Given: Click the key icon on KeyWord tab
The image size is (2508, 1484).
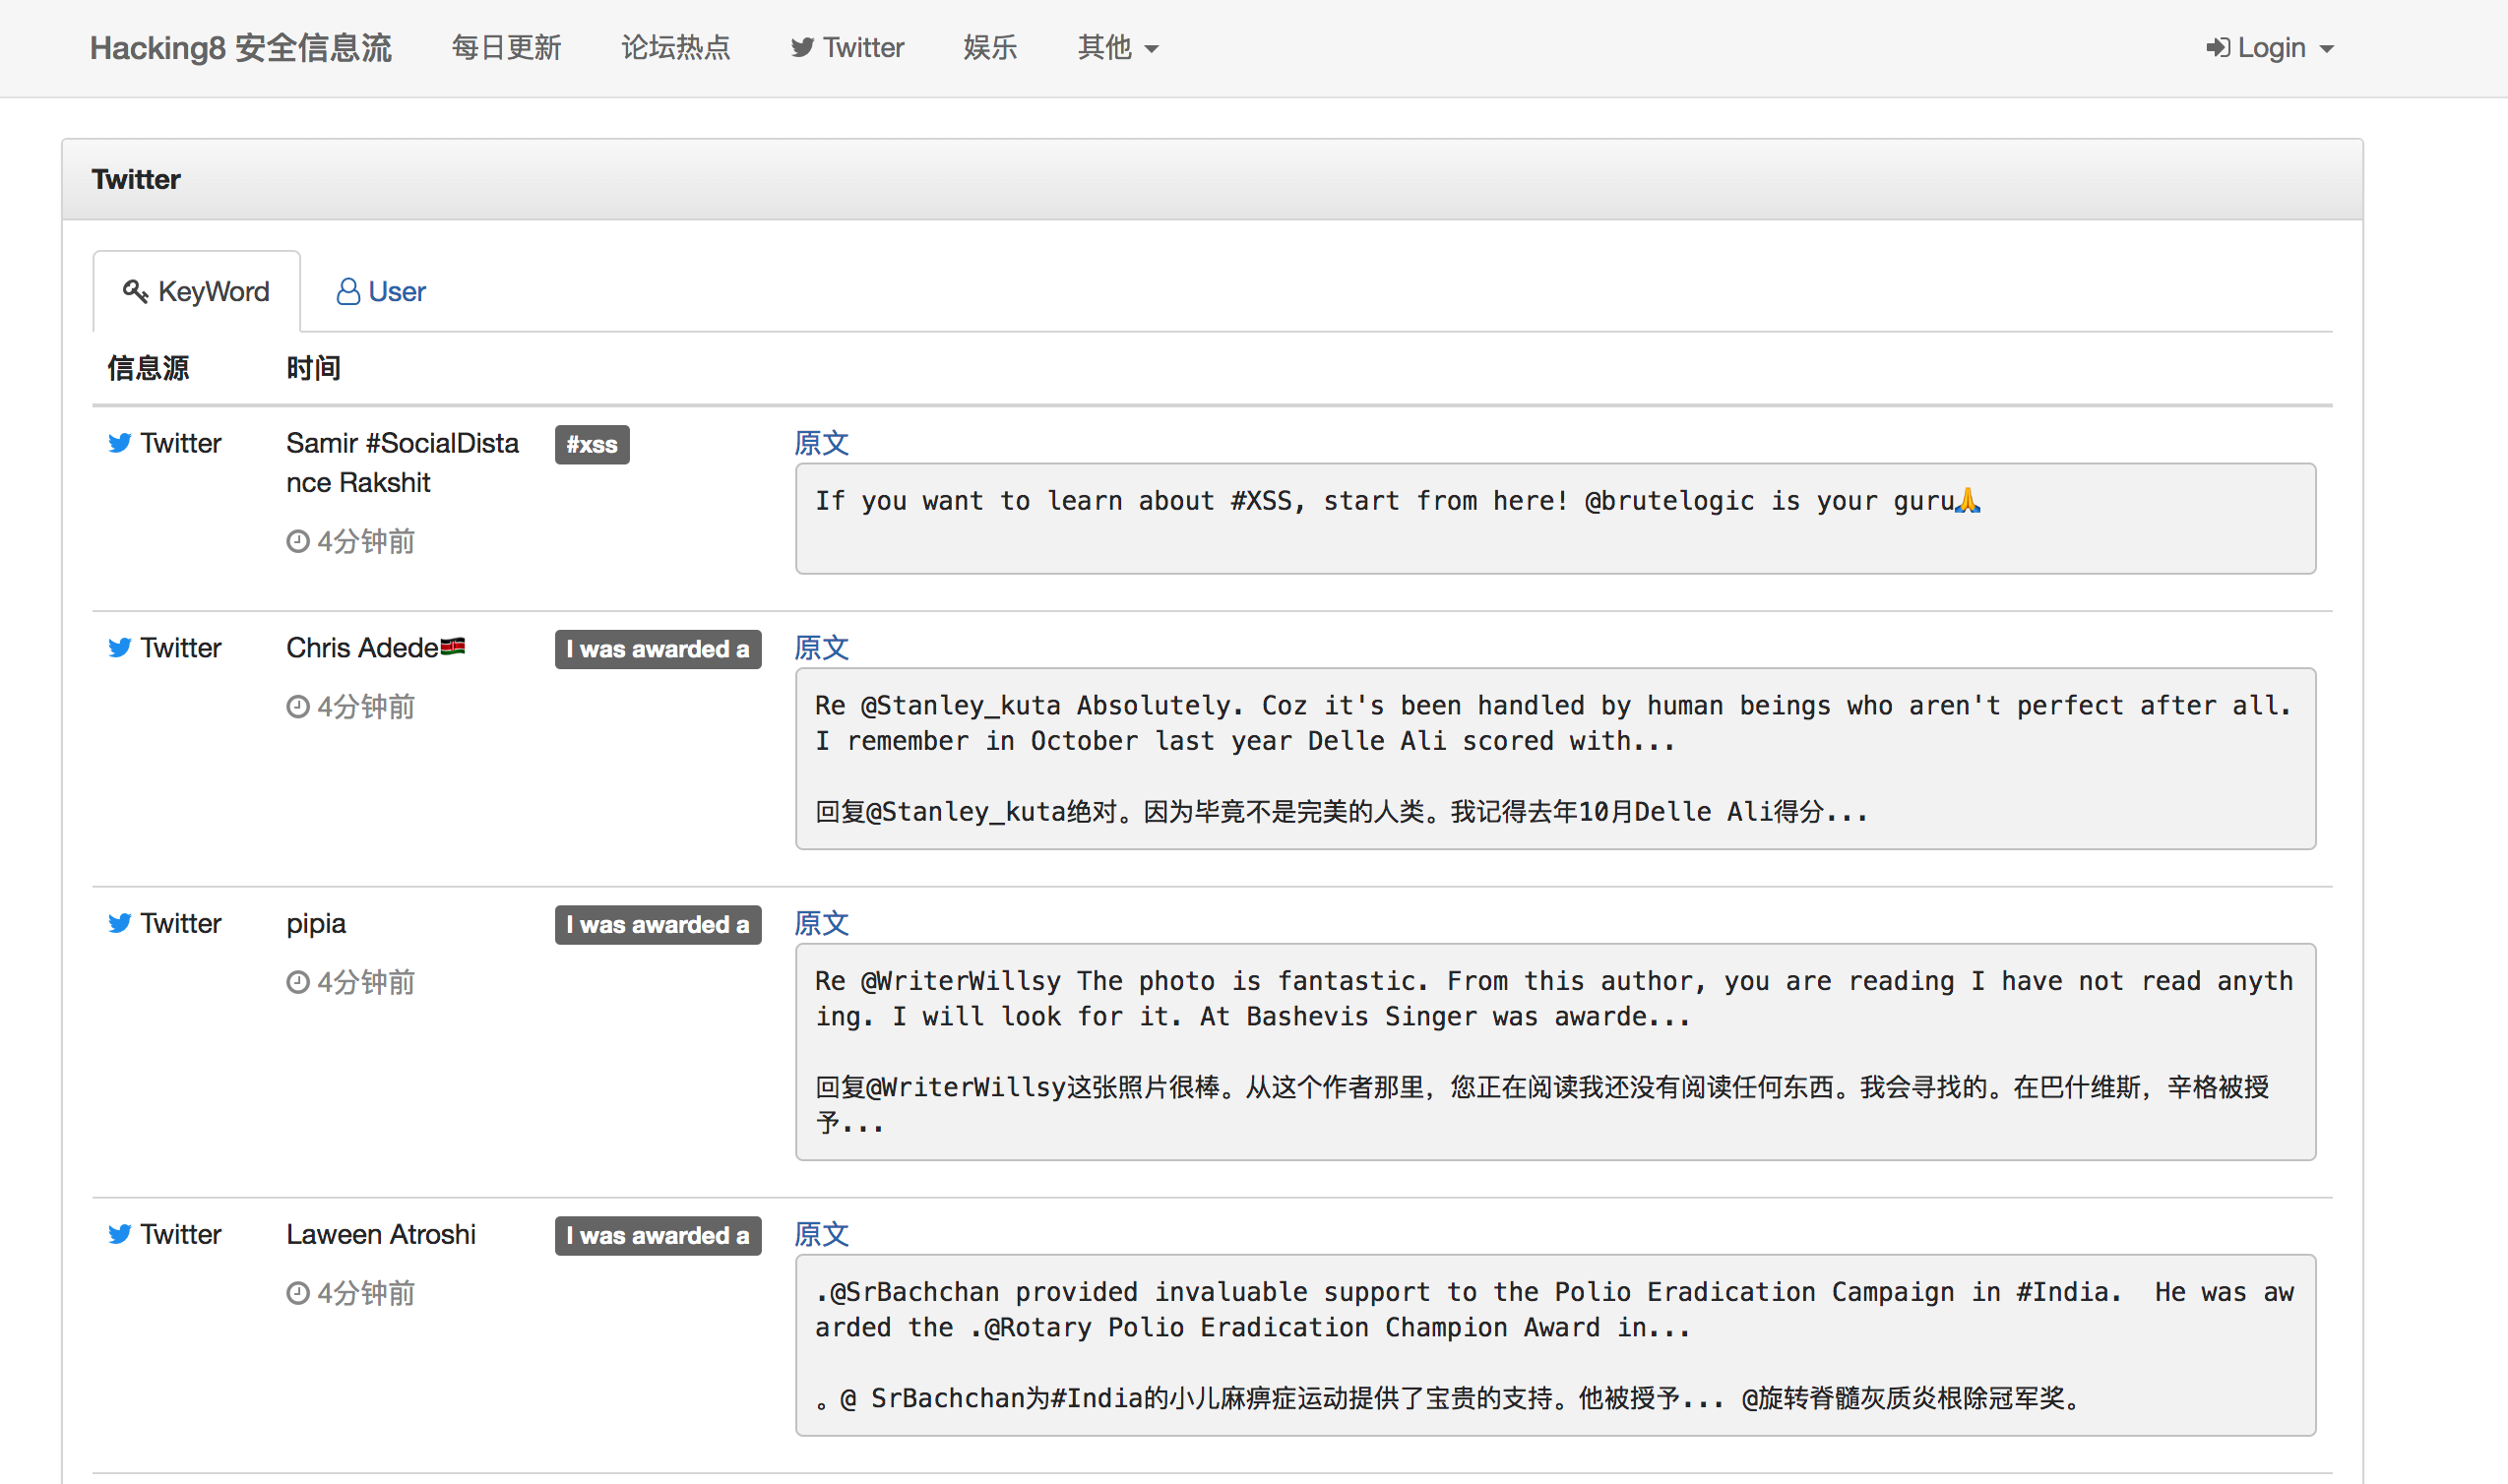Looking at the screenshot, I should point(136,291).
